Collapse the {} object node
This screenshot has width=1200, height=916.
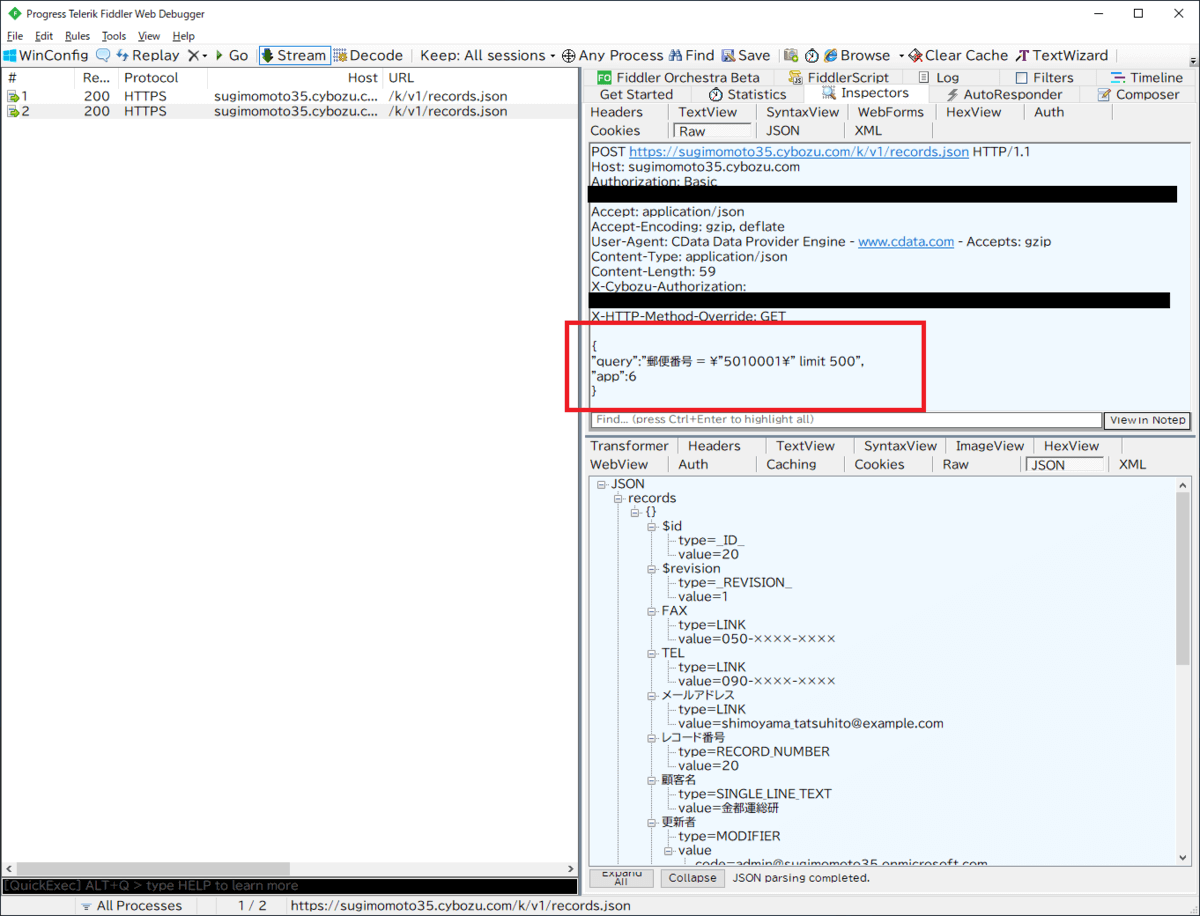click(635, 513)
